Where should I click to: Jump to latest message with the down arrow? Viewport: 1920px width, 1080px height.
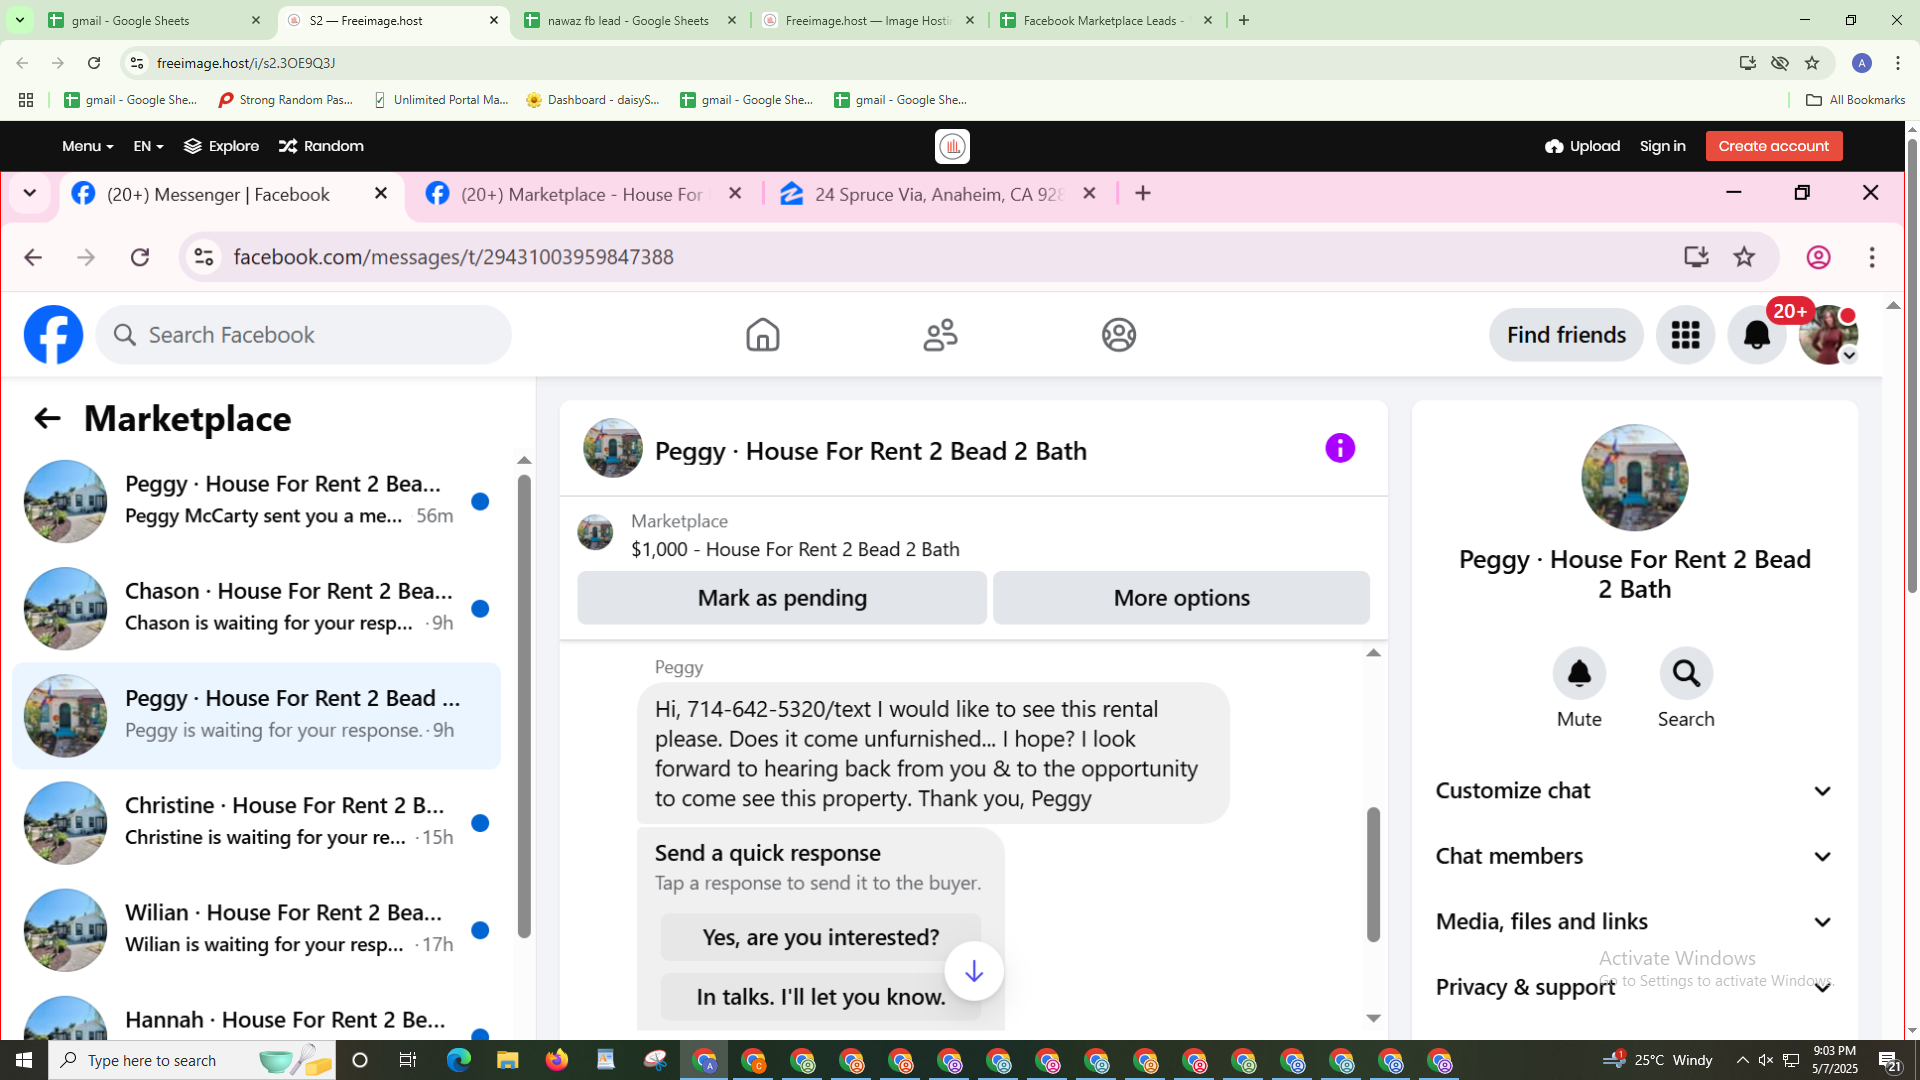coord(974,970)
